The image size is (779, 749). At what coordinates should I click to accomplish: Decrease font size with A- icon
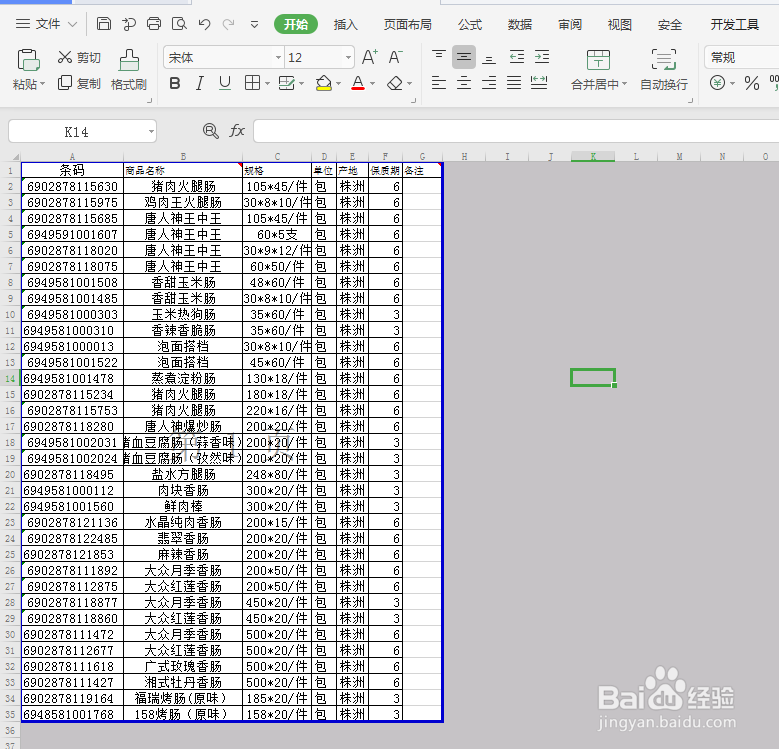click(395, 57)
